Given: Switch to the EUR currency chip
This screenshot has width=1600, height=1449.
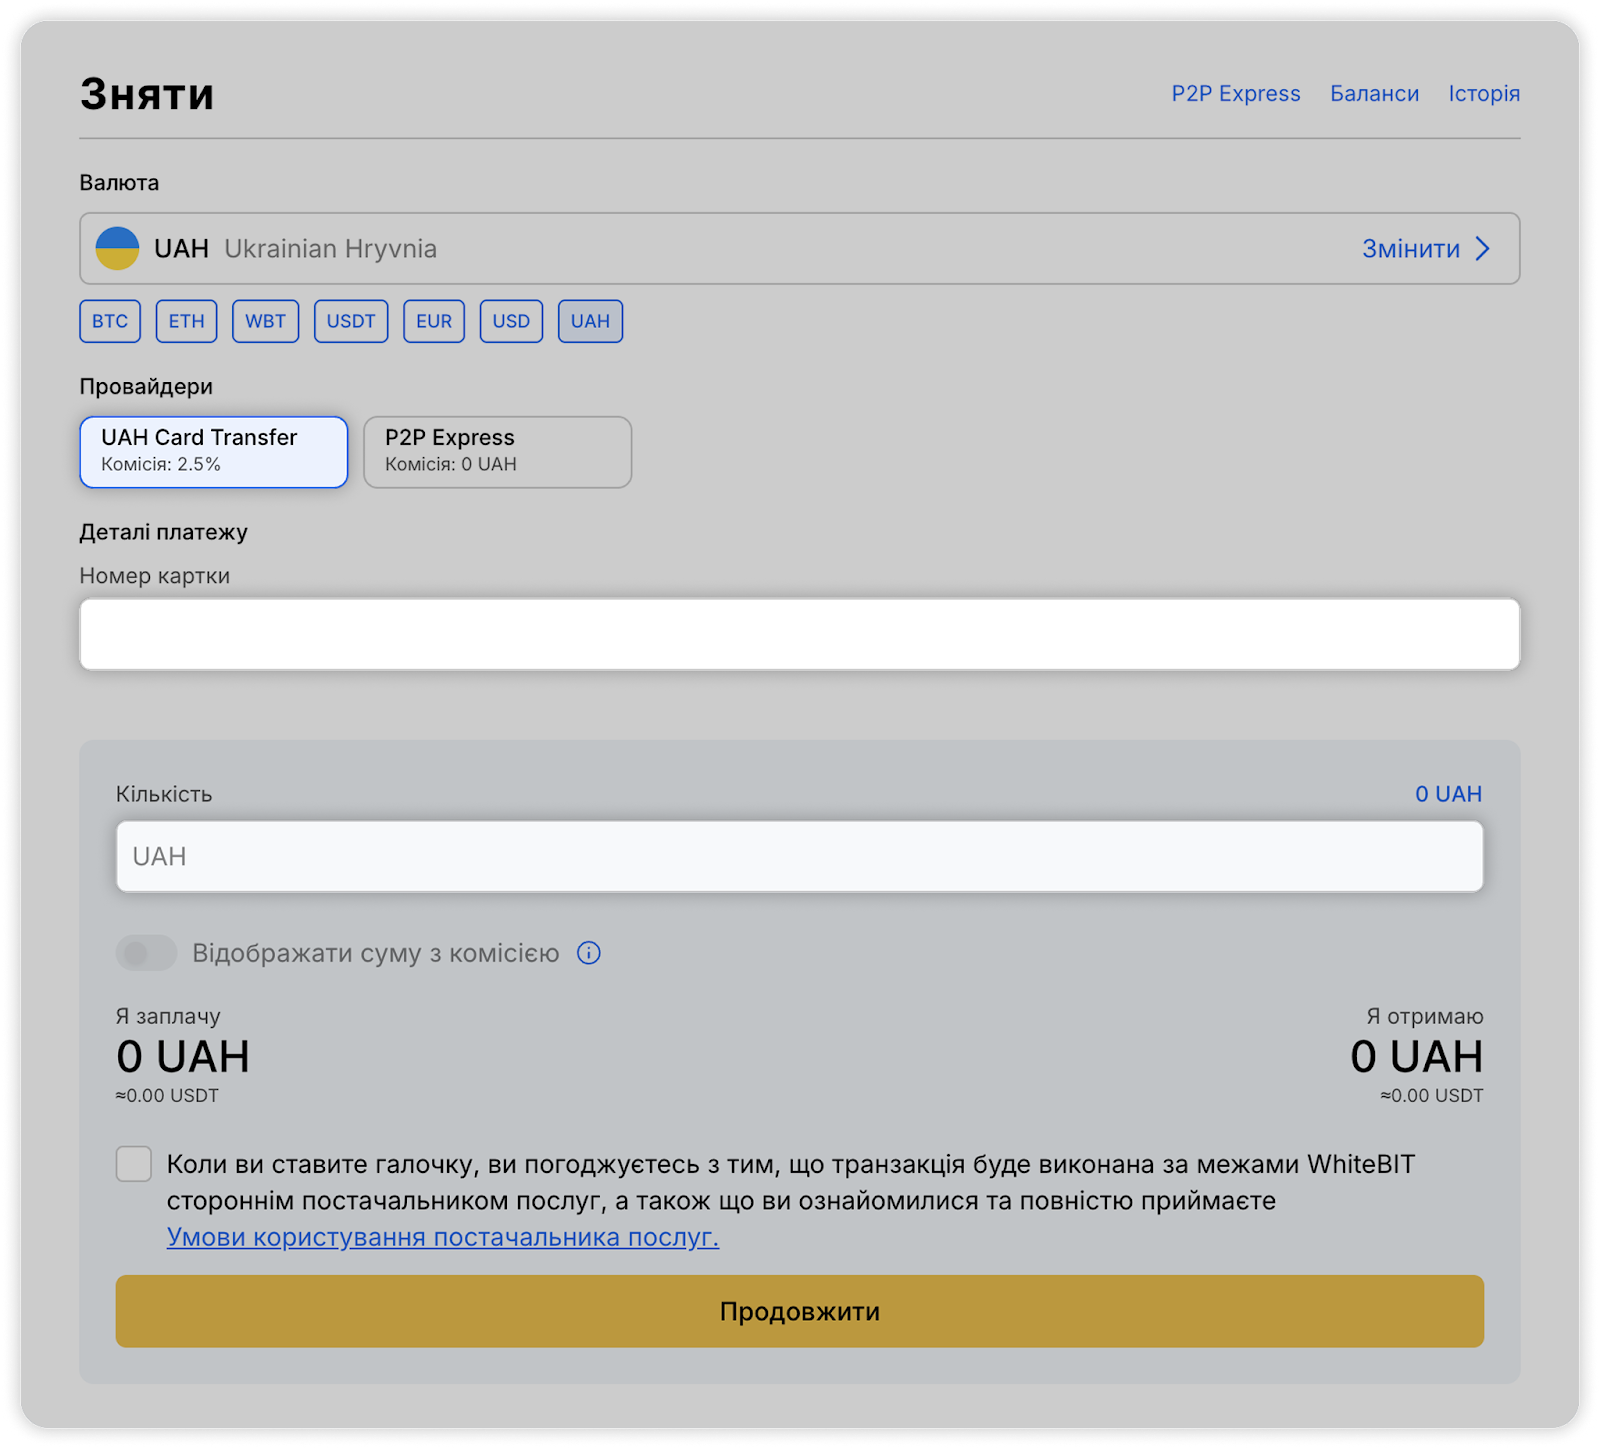Looking at the screenshot, I should pyautogui.click(x=434, y=321).
